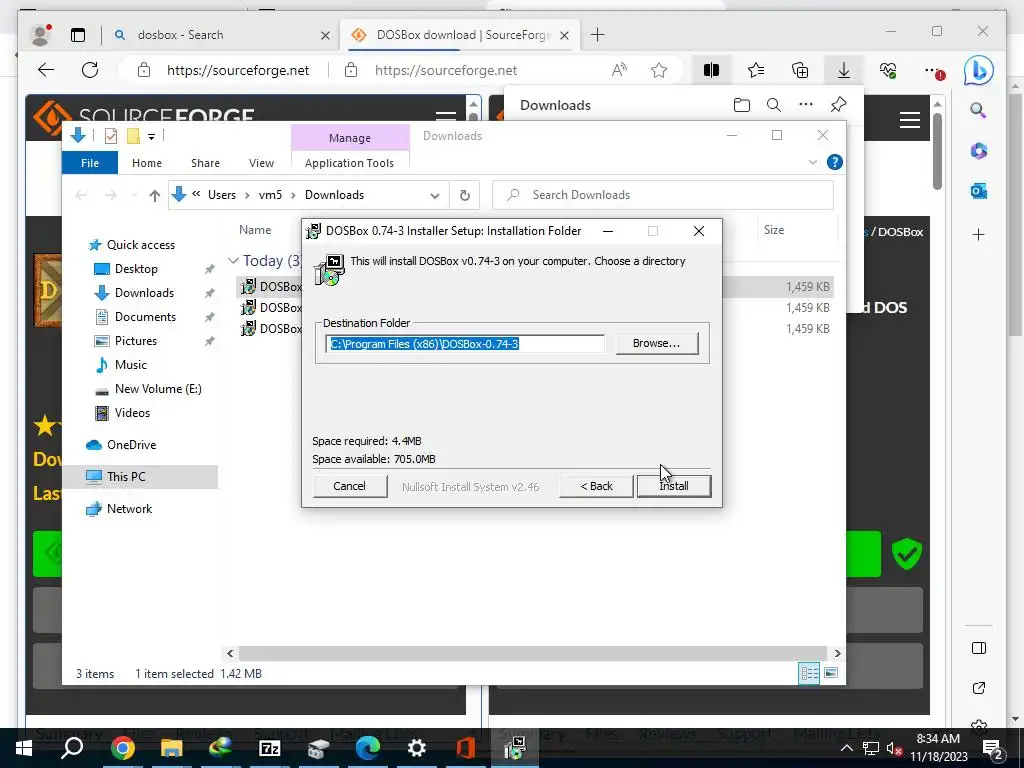Open Documents in the navigation pane
The image size is (1024, 768).
[145, 317]
